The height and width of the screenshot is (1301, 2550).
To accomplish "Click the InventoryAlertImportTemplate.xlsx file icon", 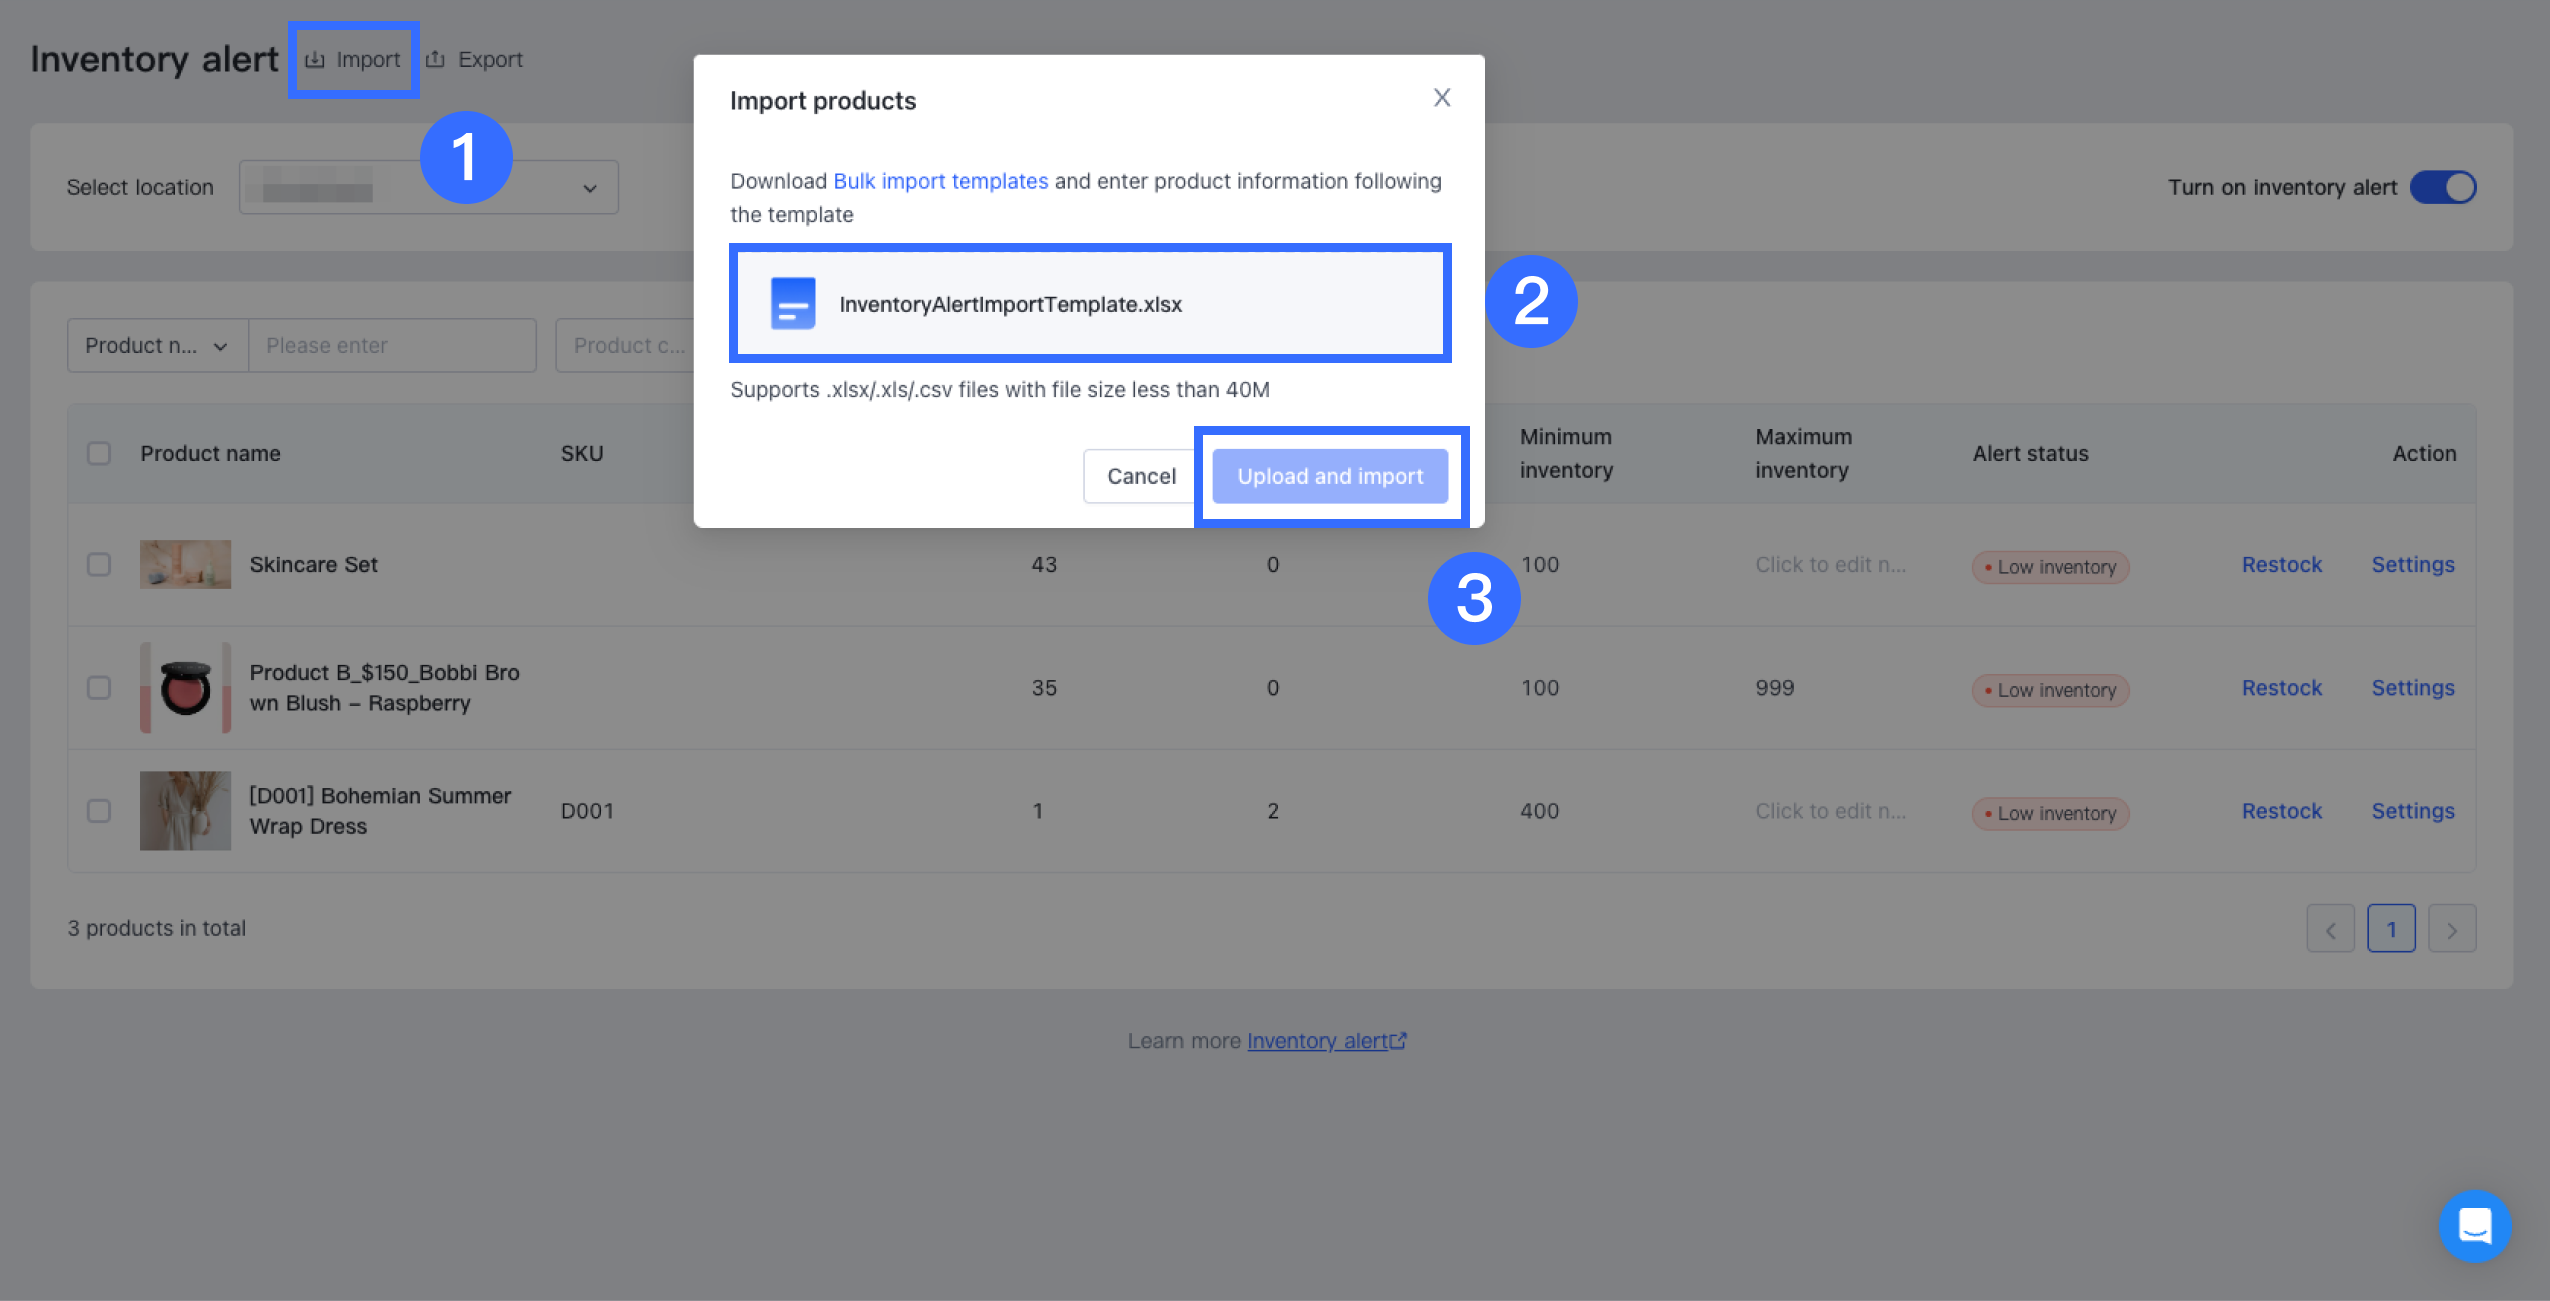I will [793, 304].
